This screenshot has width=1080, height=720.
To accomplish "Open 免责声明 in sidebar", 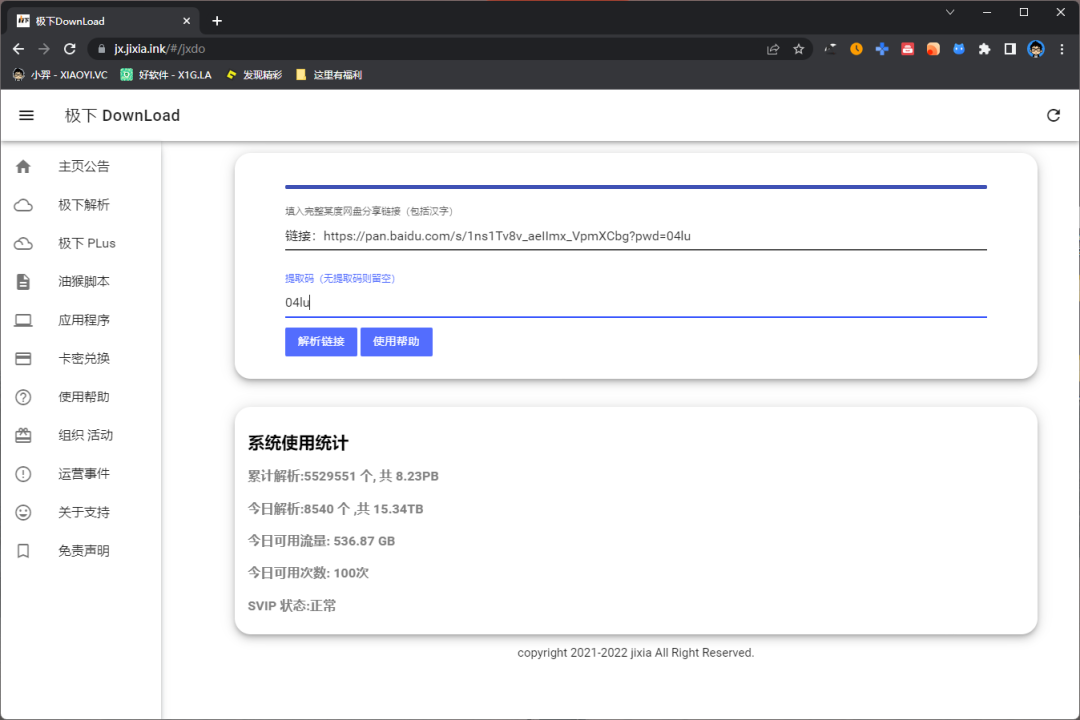I will pos(84,551).
